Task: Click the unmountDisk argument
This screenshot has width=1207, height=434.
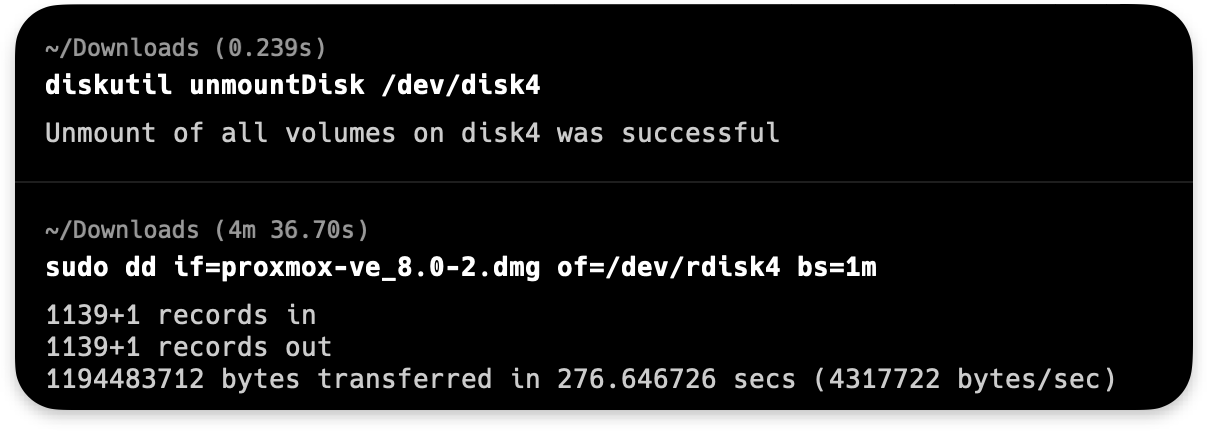Action: [277, 85]
